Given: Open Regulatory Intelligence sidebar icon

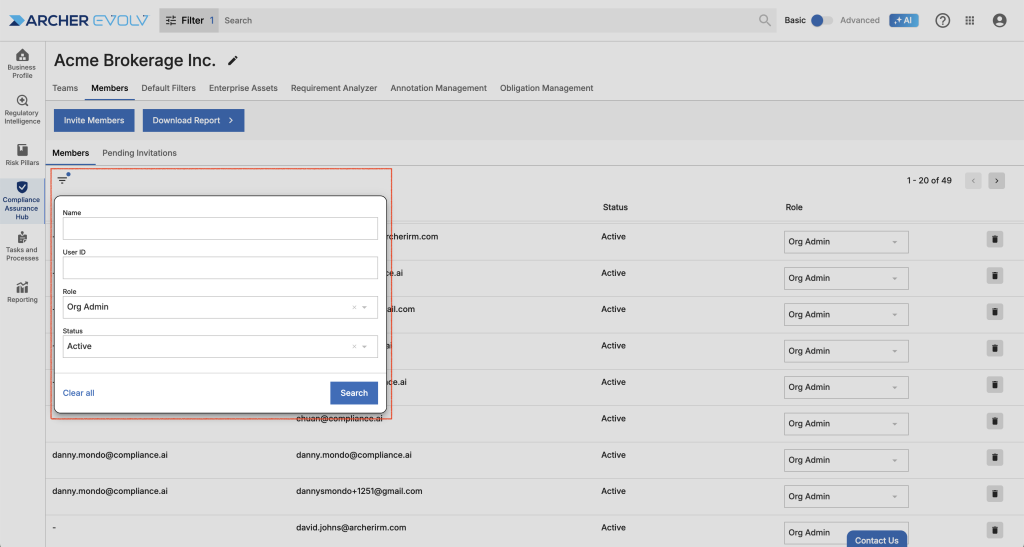Looking at the screenshot, I should (22, 109).
